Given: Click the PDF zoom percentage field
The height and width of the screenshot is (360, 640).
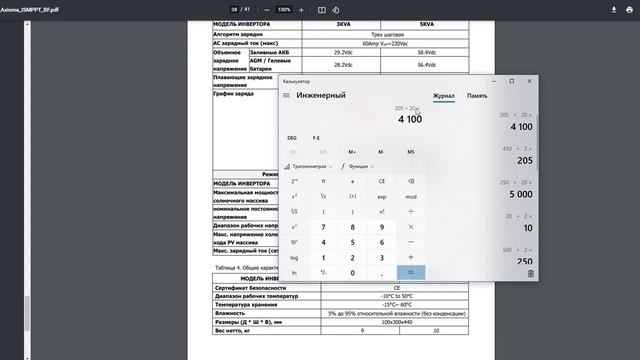Looking at the screenshot, I should (x=284, y=9).
